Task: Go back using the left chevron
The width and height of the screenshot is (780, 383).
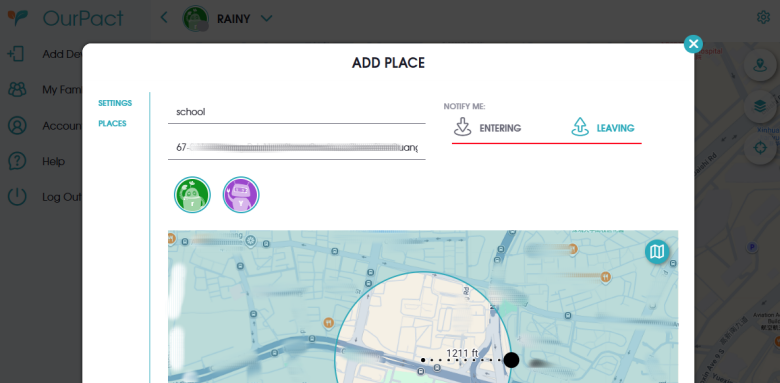Action: [164, 18]
